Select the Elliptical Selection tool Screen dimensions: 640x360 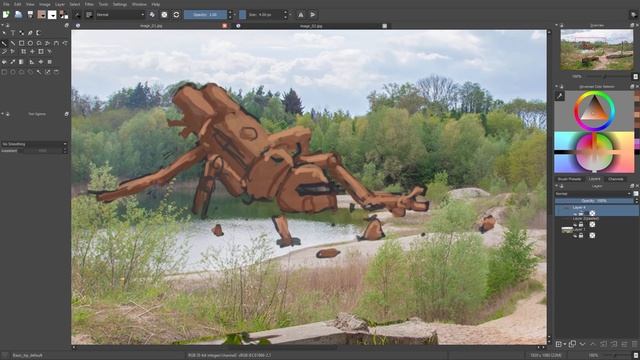click(13, 72)
